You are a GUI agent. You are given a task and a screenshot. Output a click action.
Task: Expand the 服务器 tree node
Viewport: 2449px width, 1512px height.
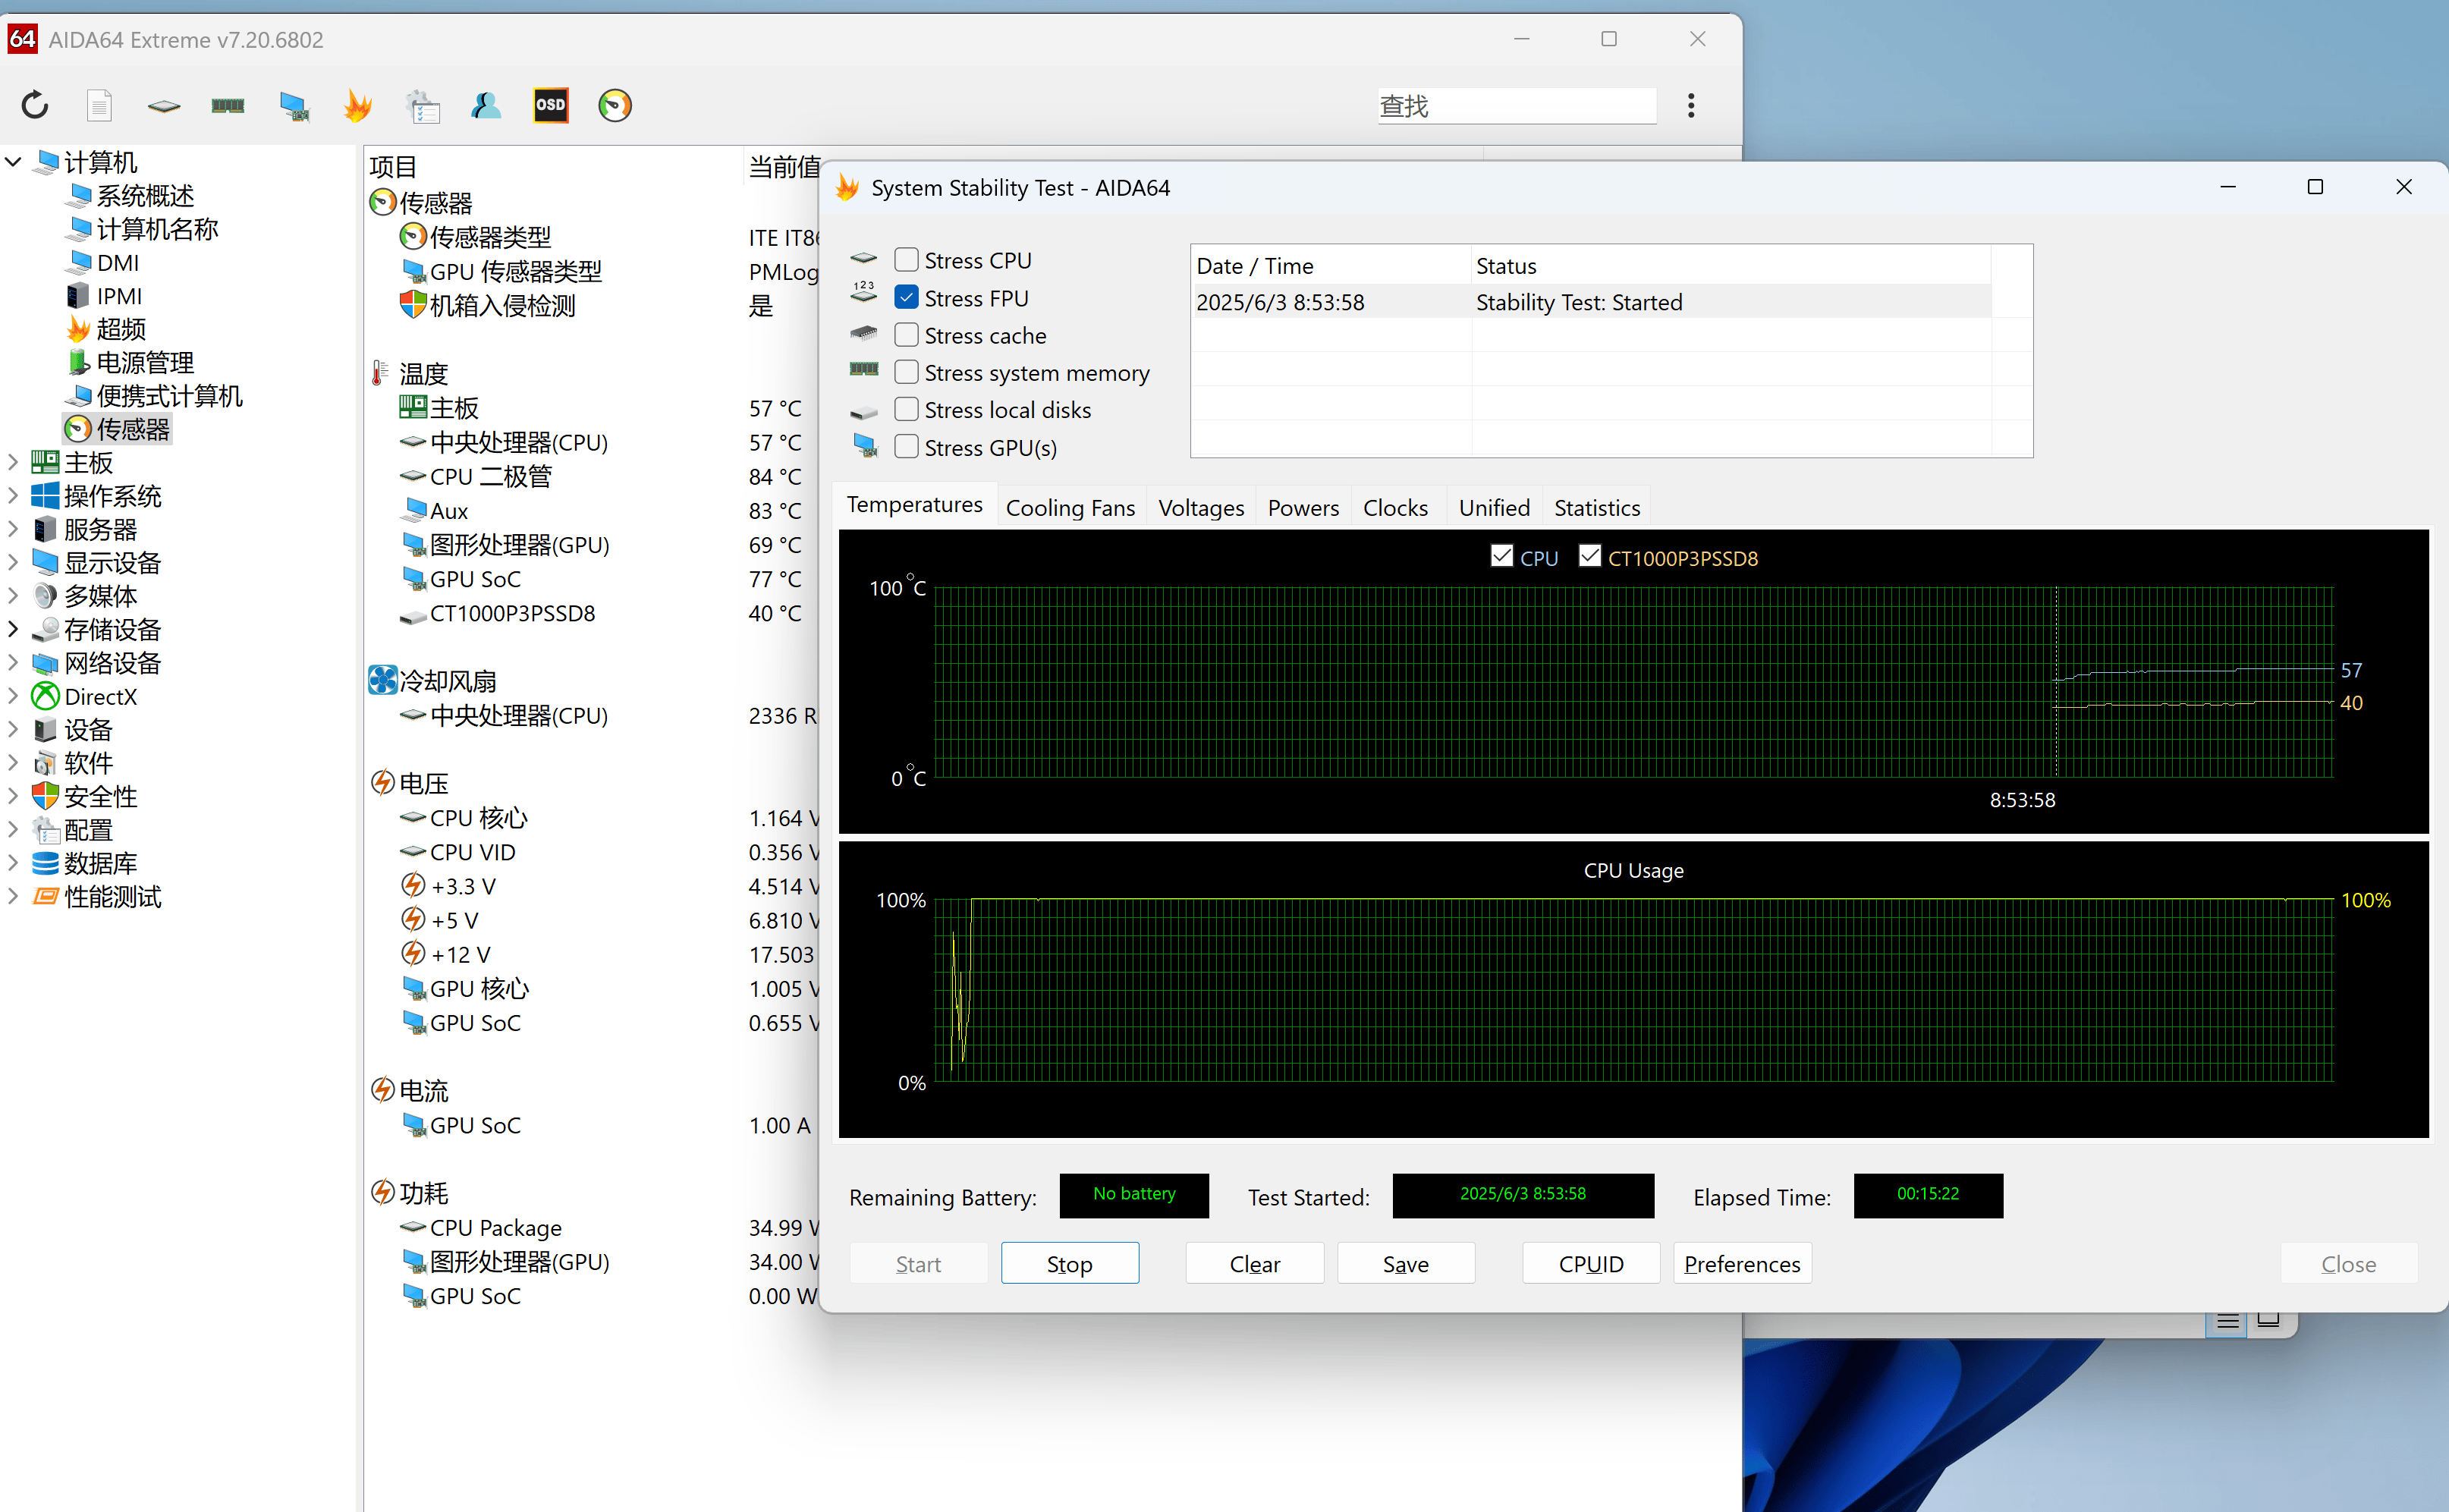click(x=13, y=529)
